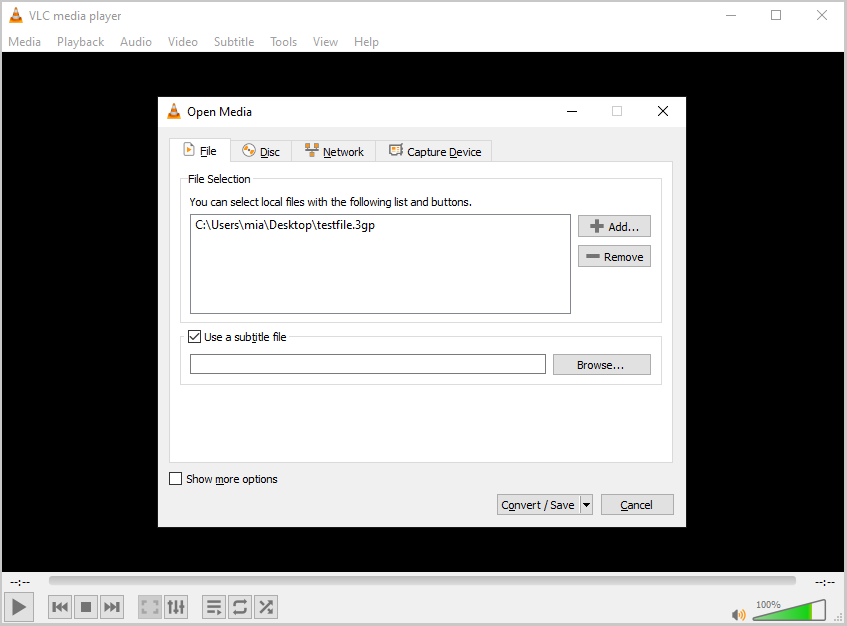Open the Video menu
The width and height of the screenshot is (847, 626).
click(183, 42)
